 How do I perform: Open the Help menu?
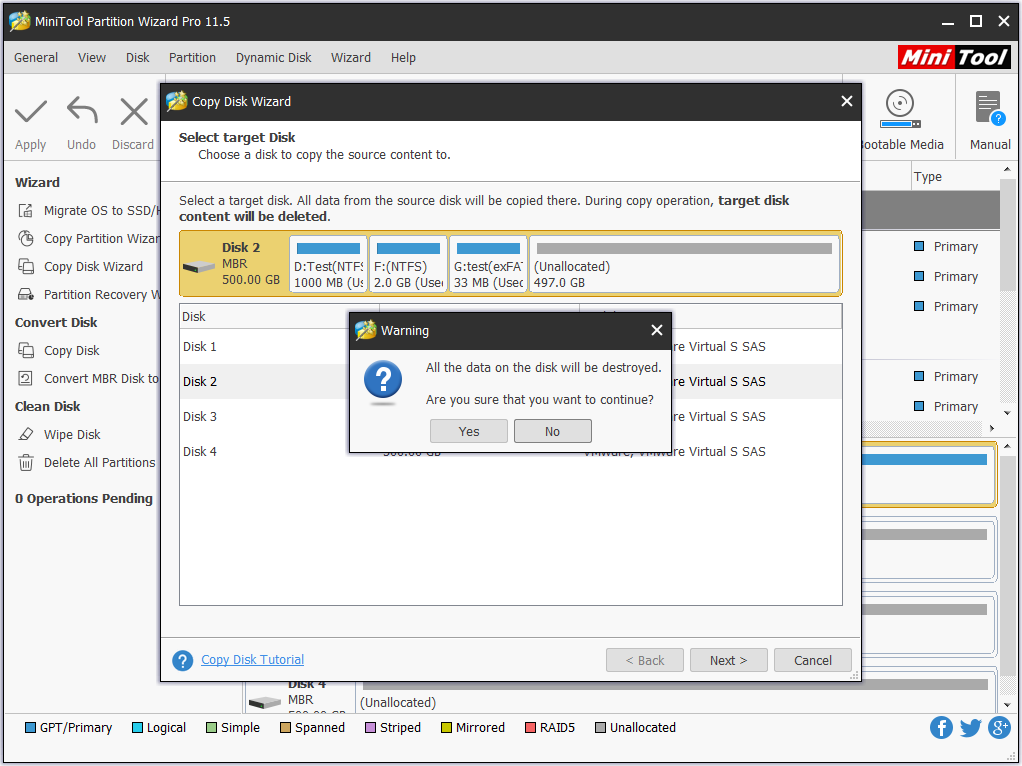tap(403, 57)
